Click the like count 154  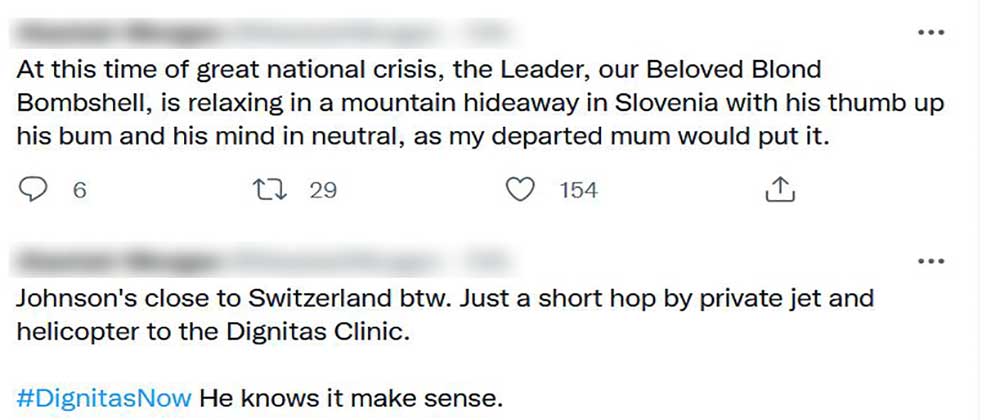coord(578,190)
